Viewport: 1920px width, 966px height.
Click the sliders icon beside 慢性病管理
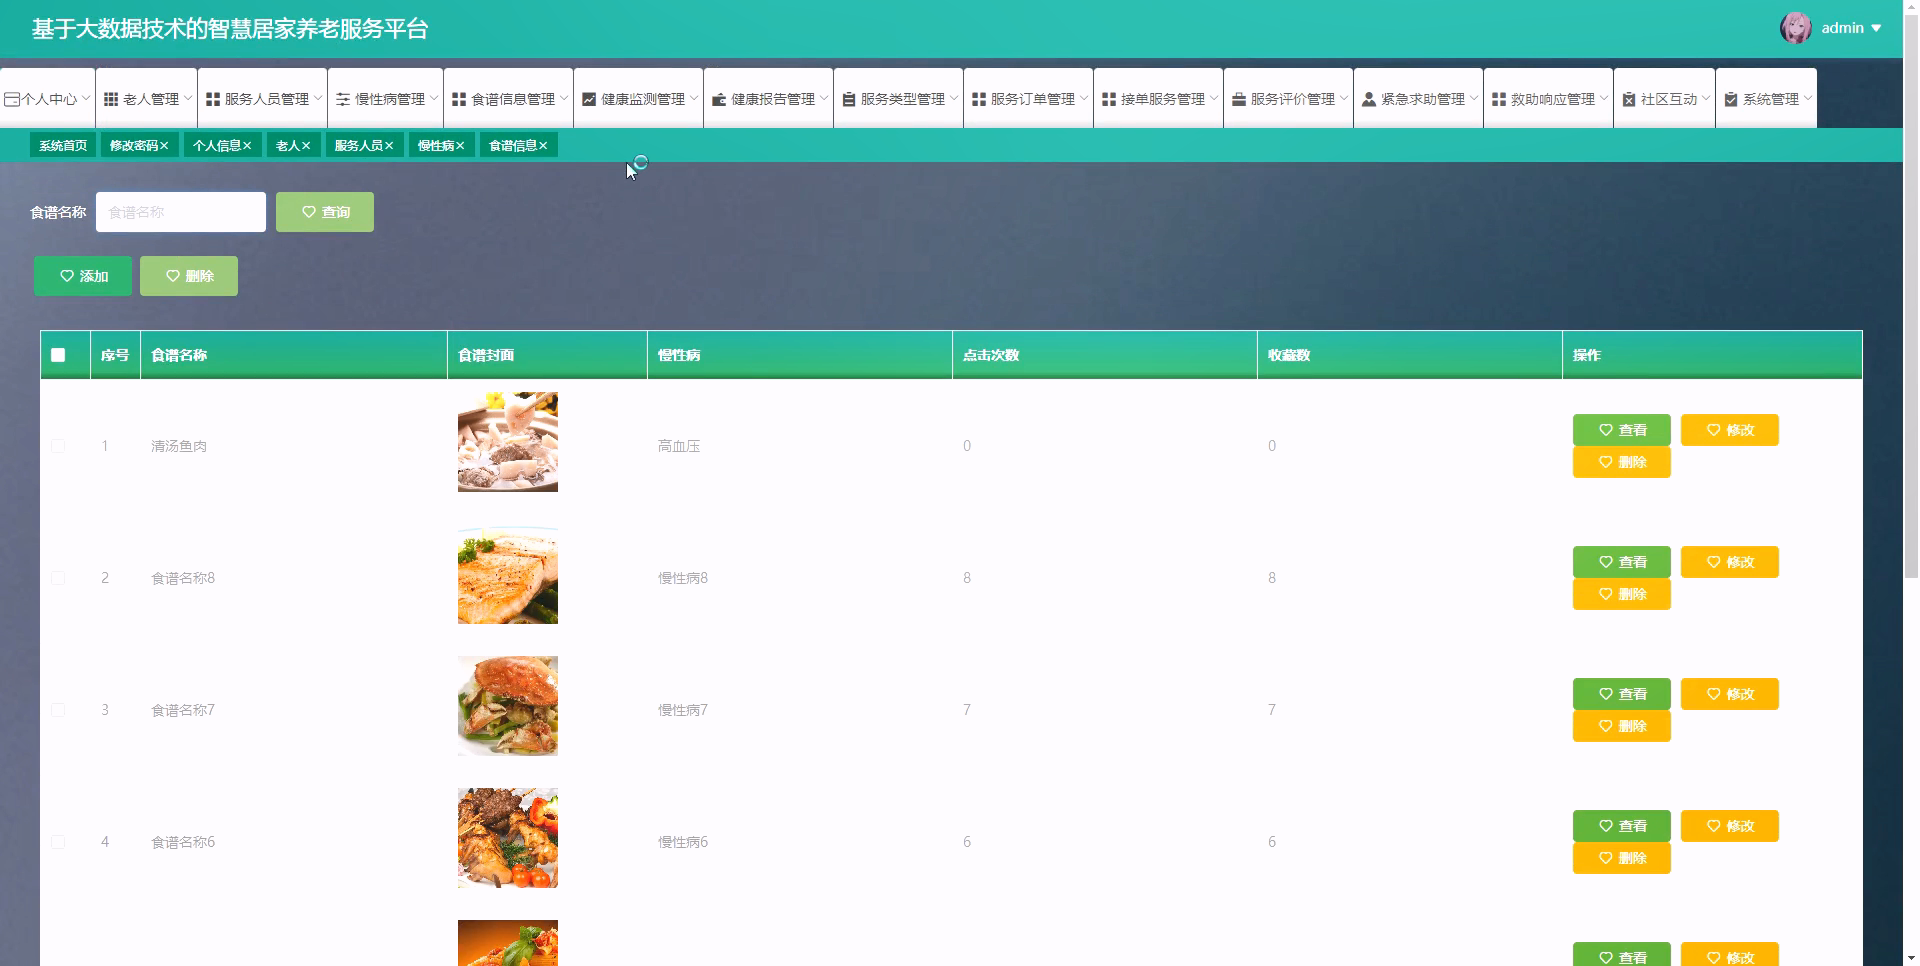343,99
